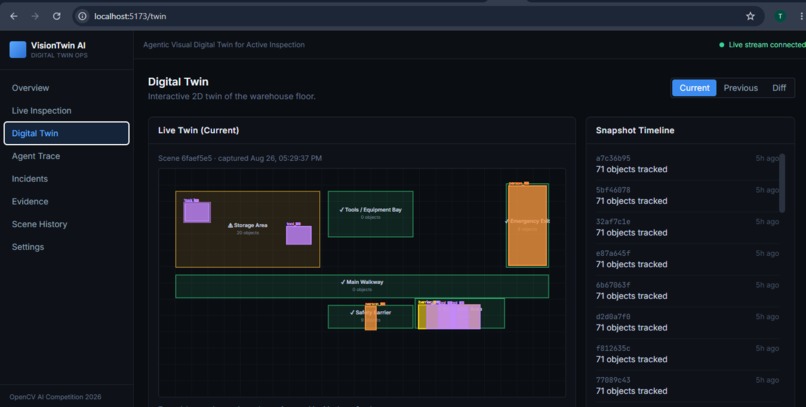Image resolution: width=806 pixels, height=407 pixels.
Task: Open Evidence in the sidebar
Action: pyautogui.click(x=67, y=201)
